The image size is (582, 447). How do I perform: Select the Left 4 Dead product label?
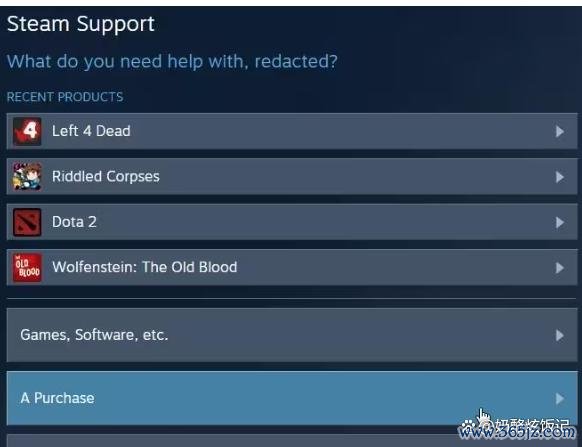coord(91,131)
